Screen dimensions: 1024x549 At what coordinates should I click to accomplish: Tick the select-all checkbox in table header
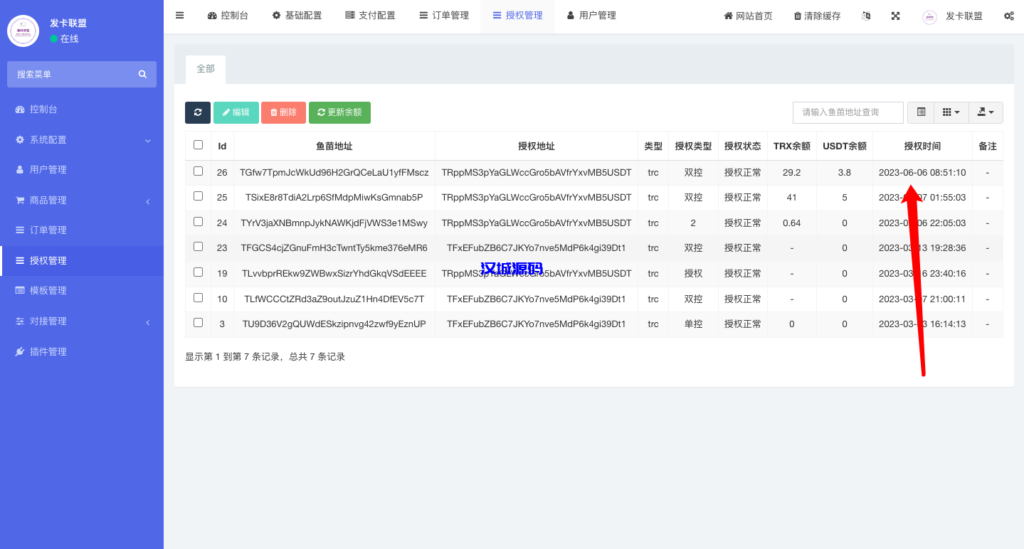(198, 145)
